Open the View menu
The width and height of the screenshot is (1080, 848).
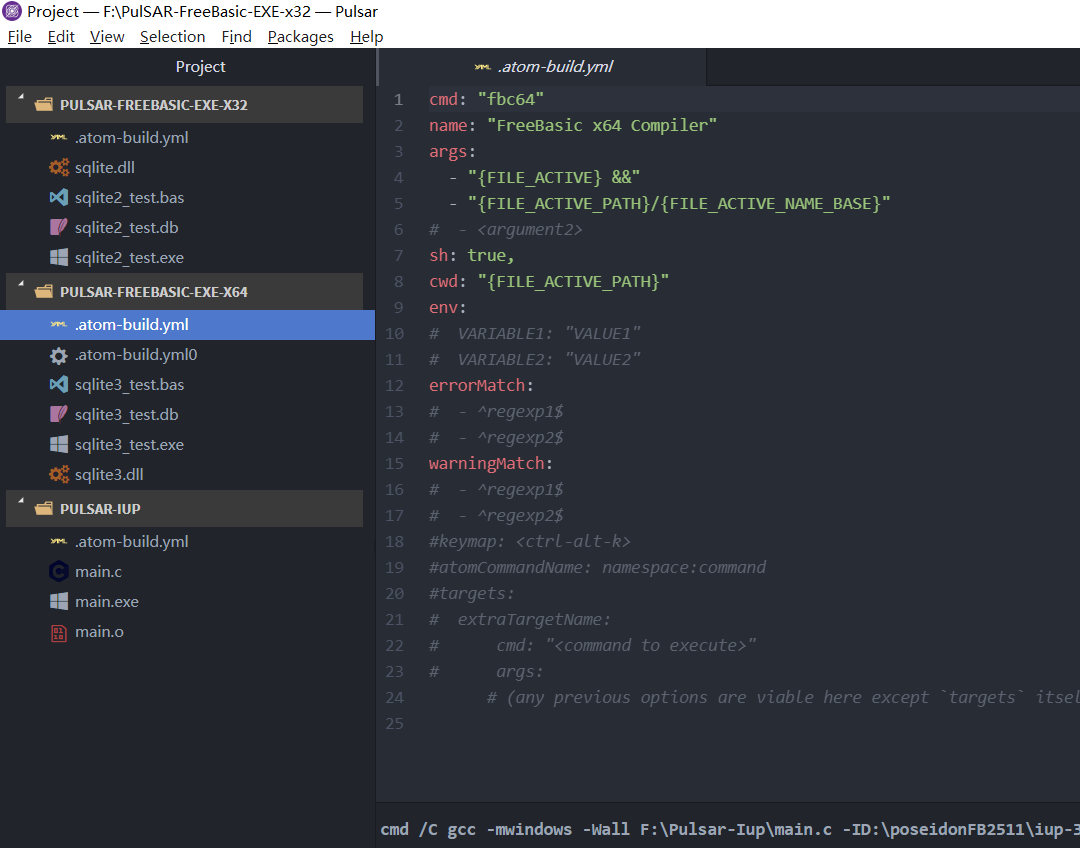[107, 37]
